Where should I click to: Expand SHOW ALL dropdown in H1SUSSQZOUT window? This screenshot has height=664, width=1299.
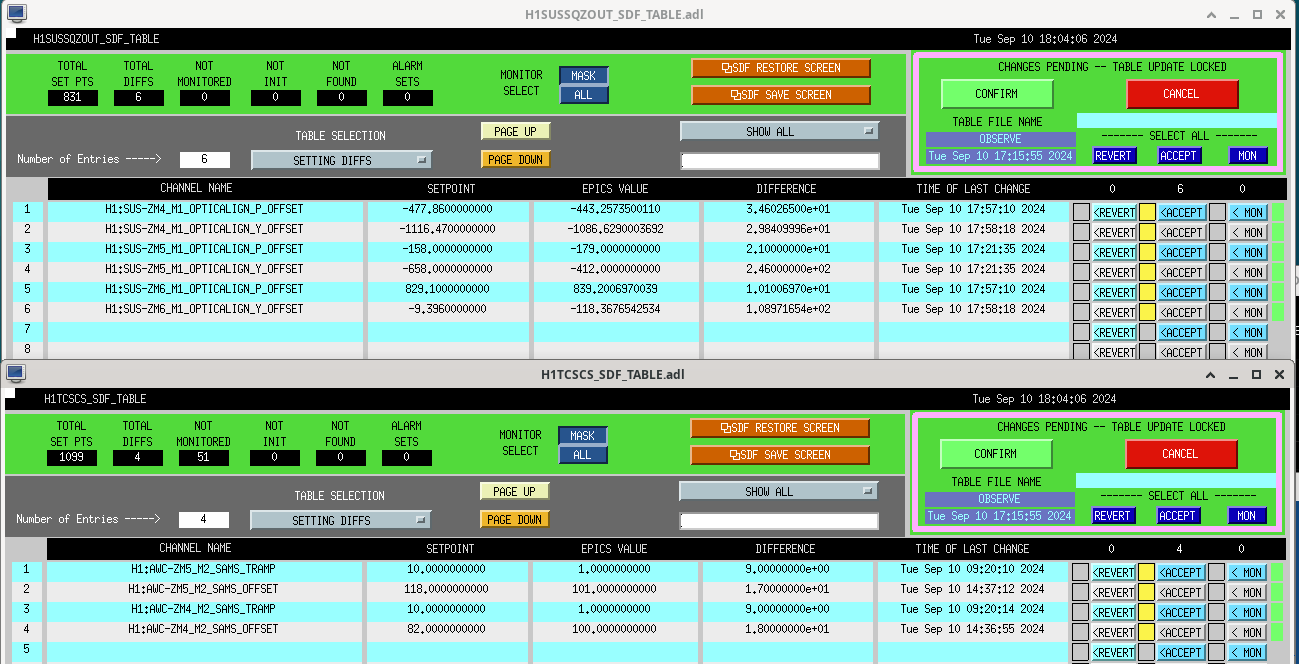[779, 131]
